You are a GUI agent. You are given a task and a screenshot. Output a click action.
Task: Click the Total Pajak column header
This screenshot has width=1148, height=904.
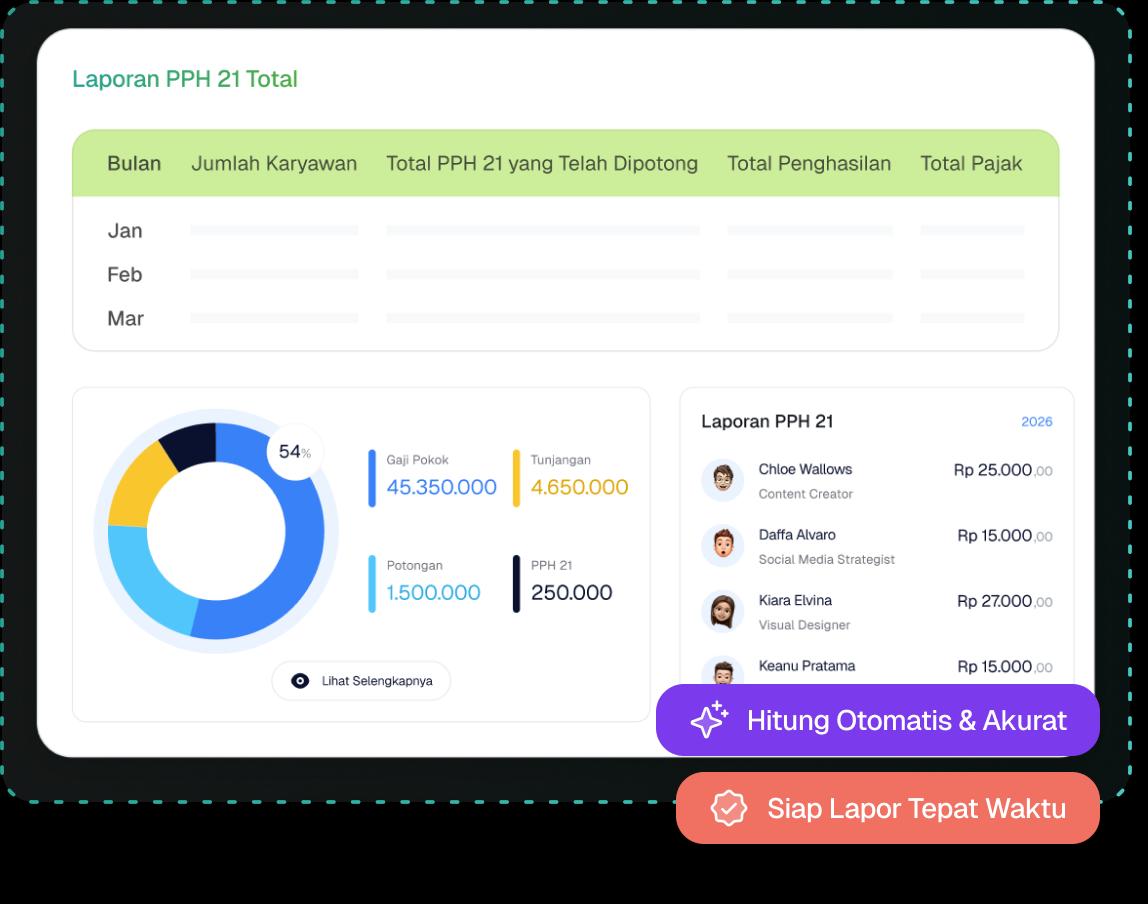point(971,164)
